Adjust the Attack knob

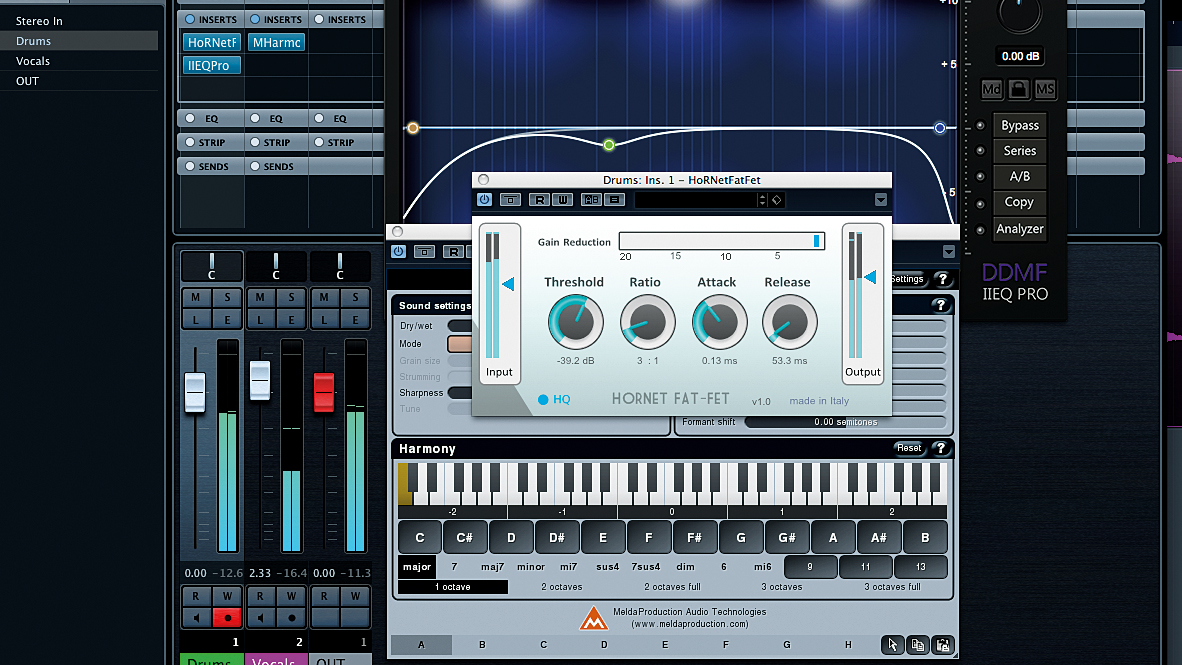(x=718, y=322)
